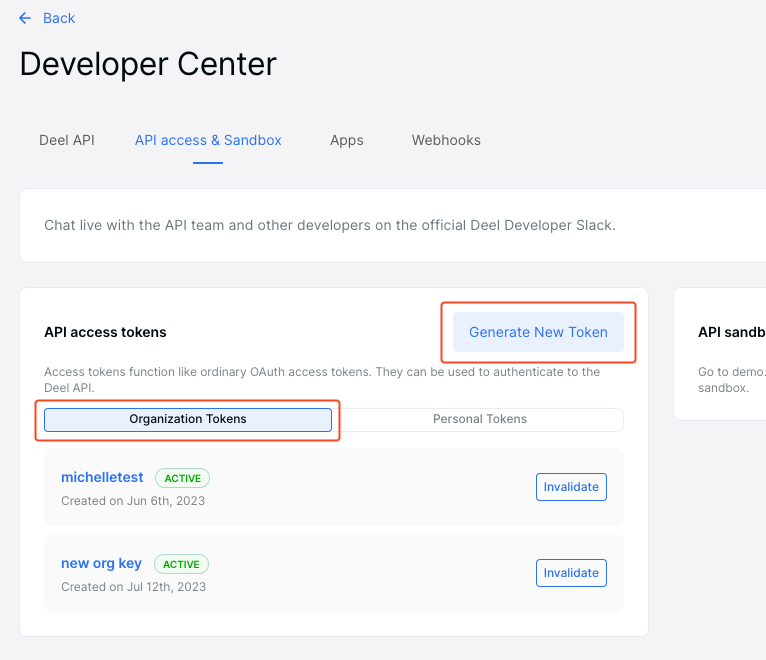The height and width of the screenshot is (660, 766).
Task: Click the Developer Slack banner text
Action: [330, 225]
